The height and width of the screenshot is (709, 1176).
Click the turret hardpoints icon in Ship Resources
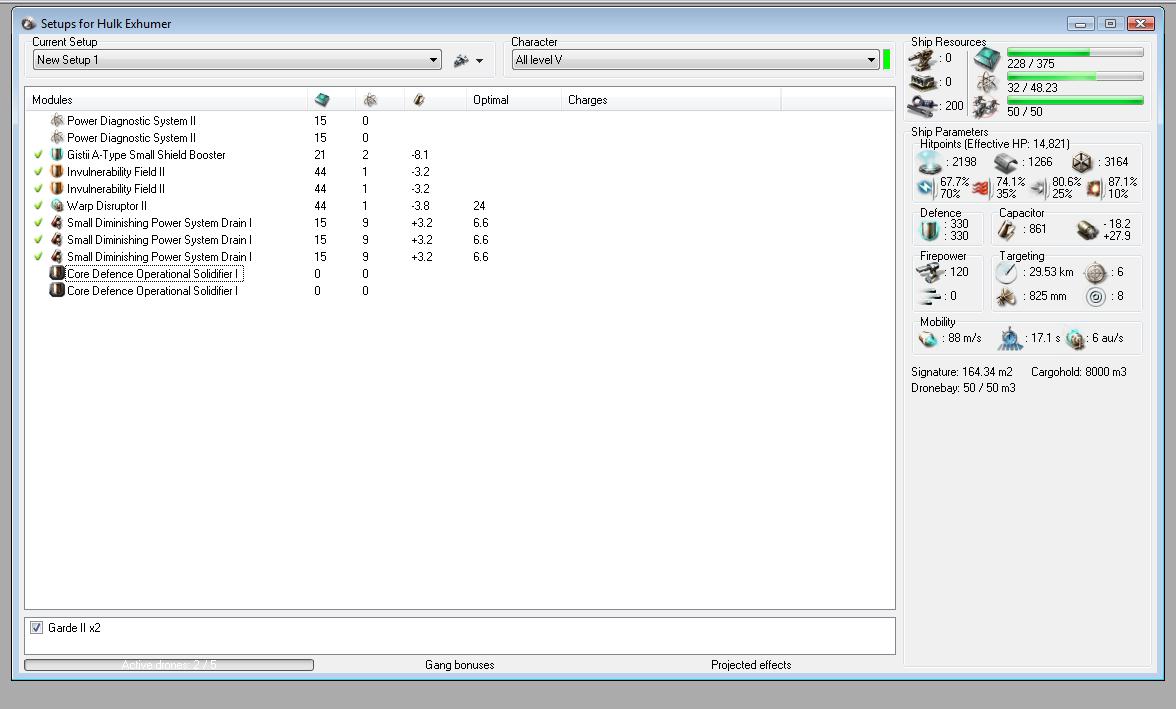(x=923, y=59)
